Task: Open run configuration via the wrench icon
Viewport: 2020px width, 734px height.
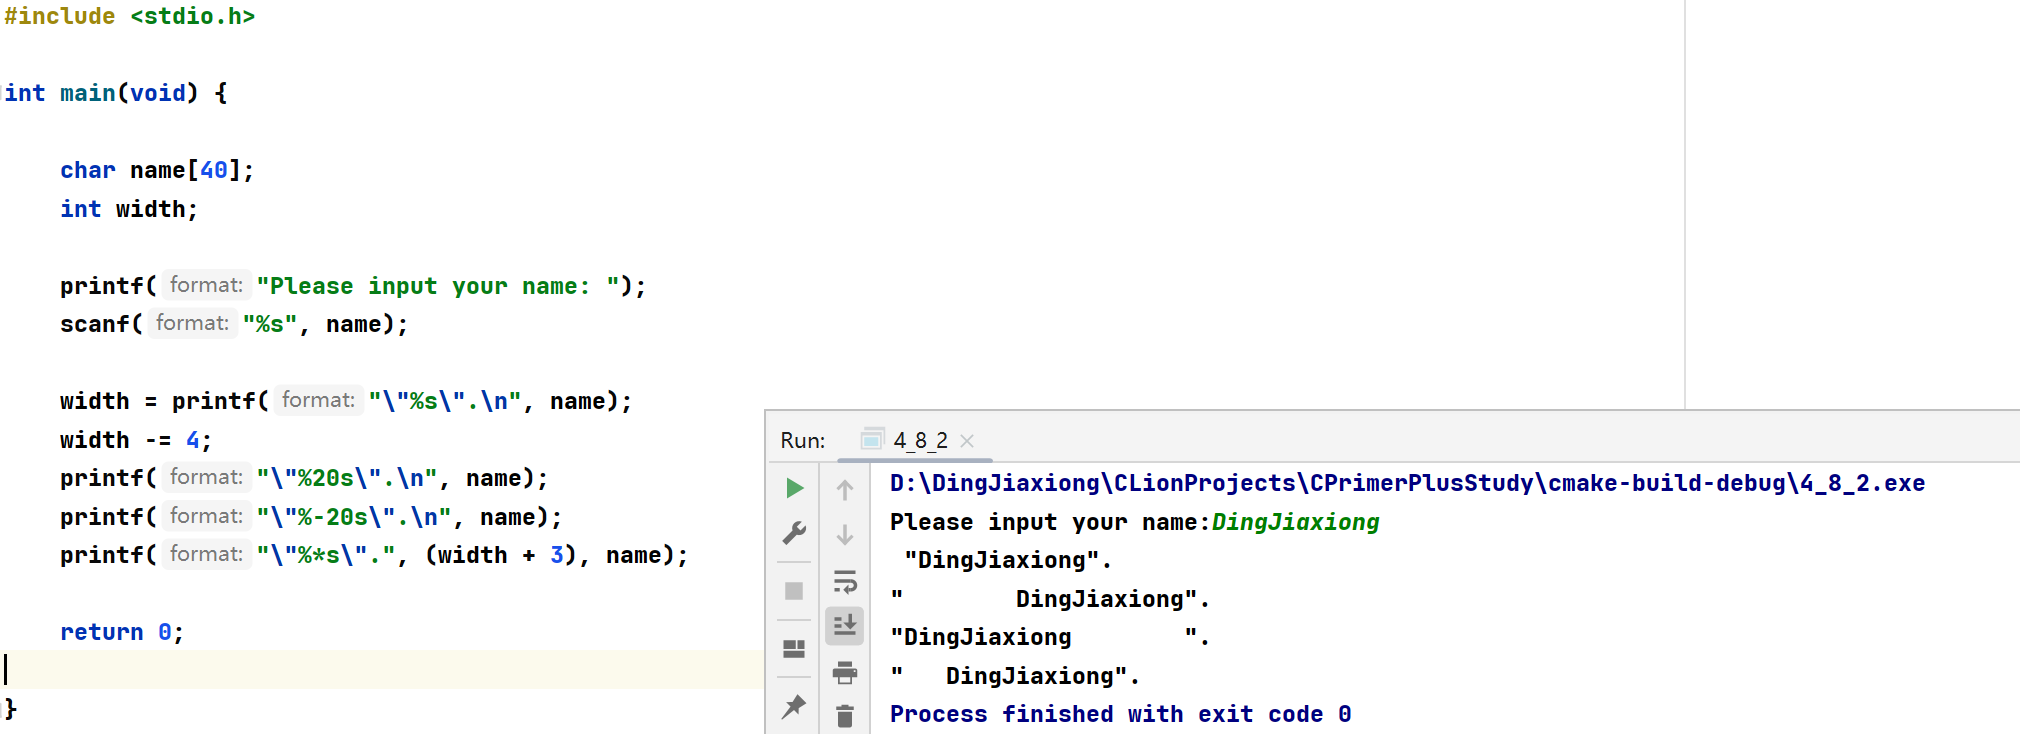Action: tap(795, 533)
